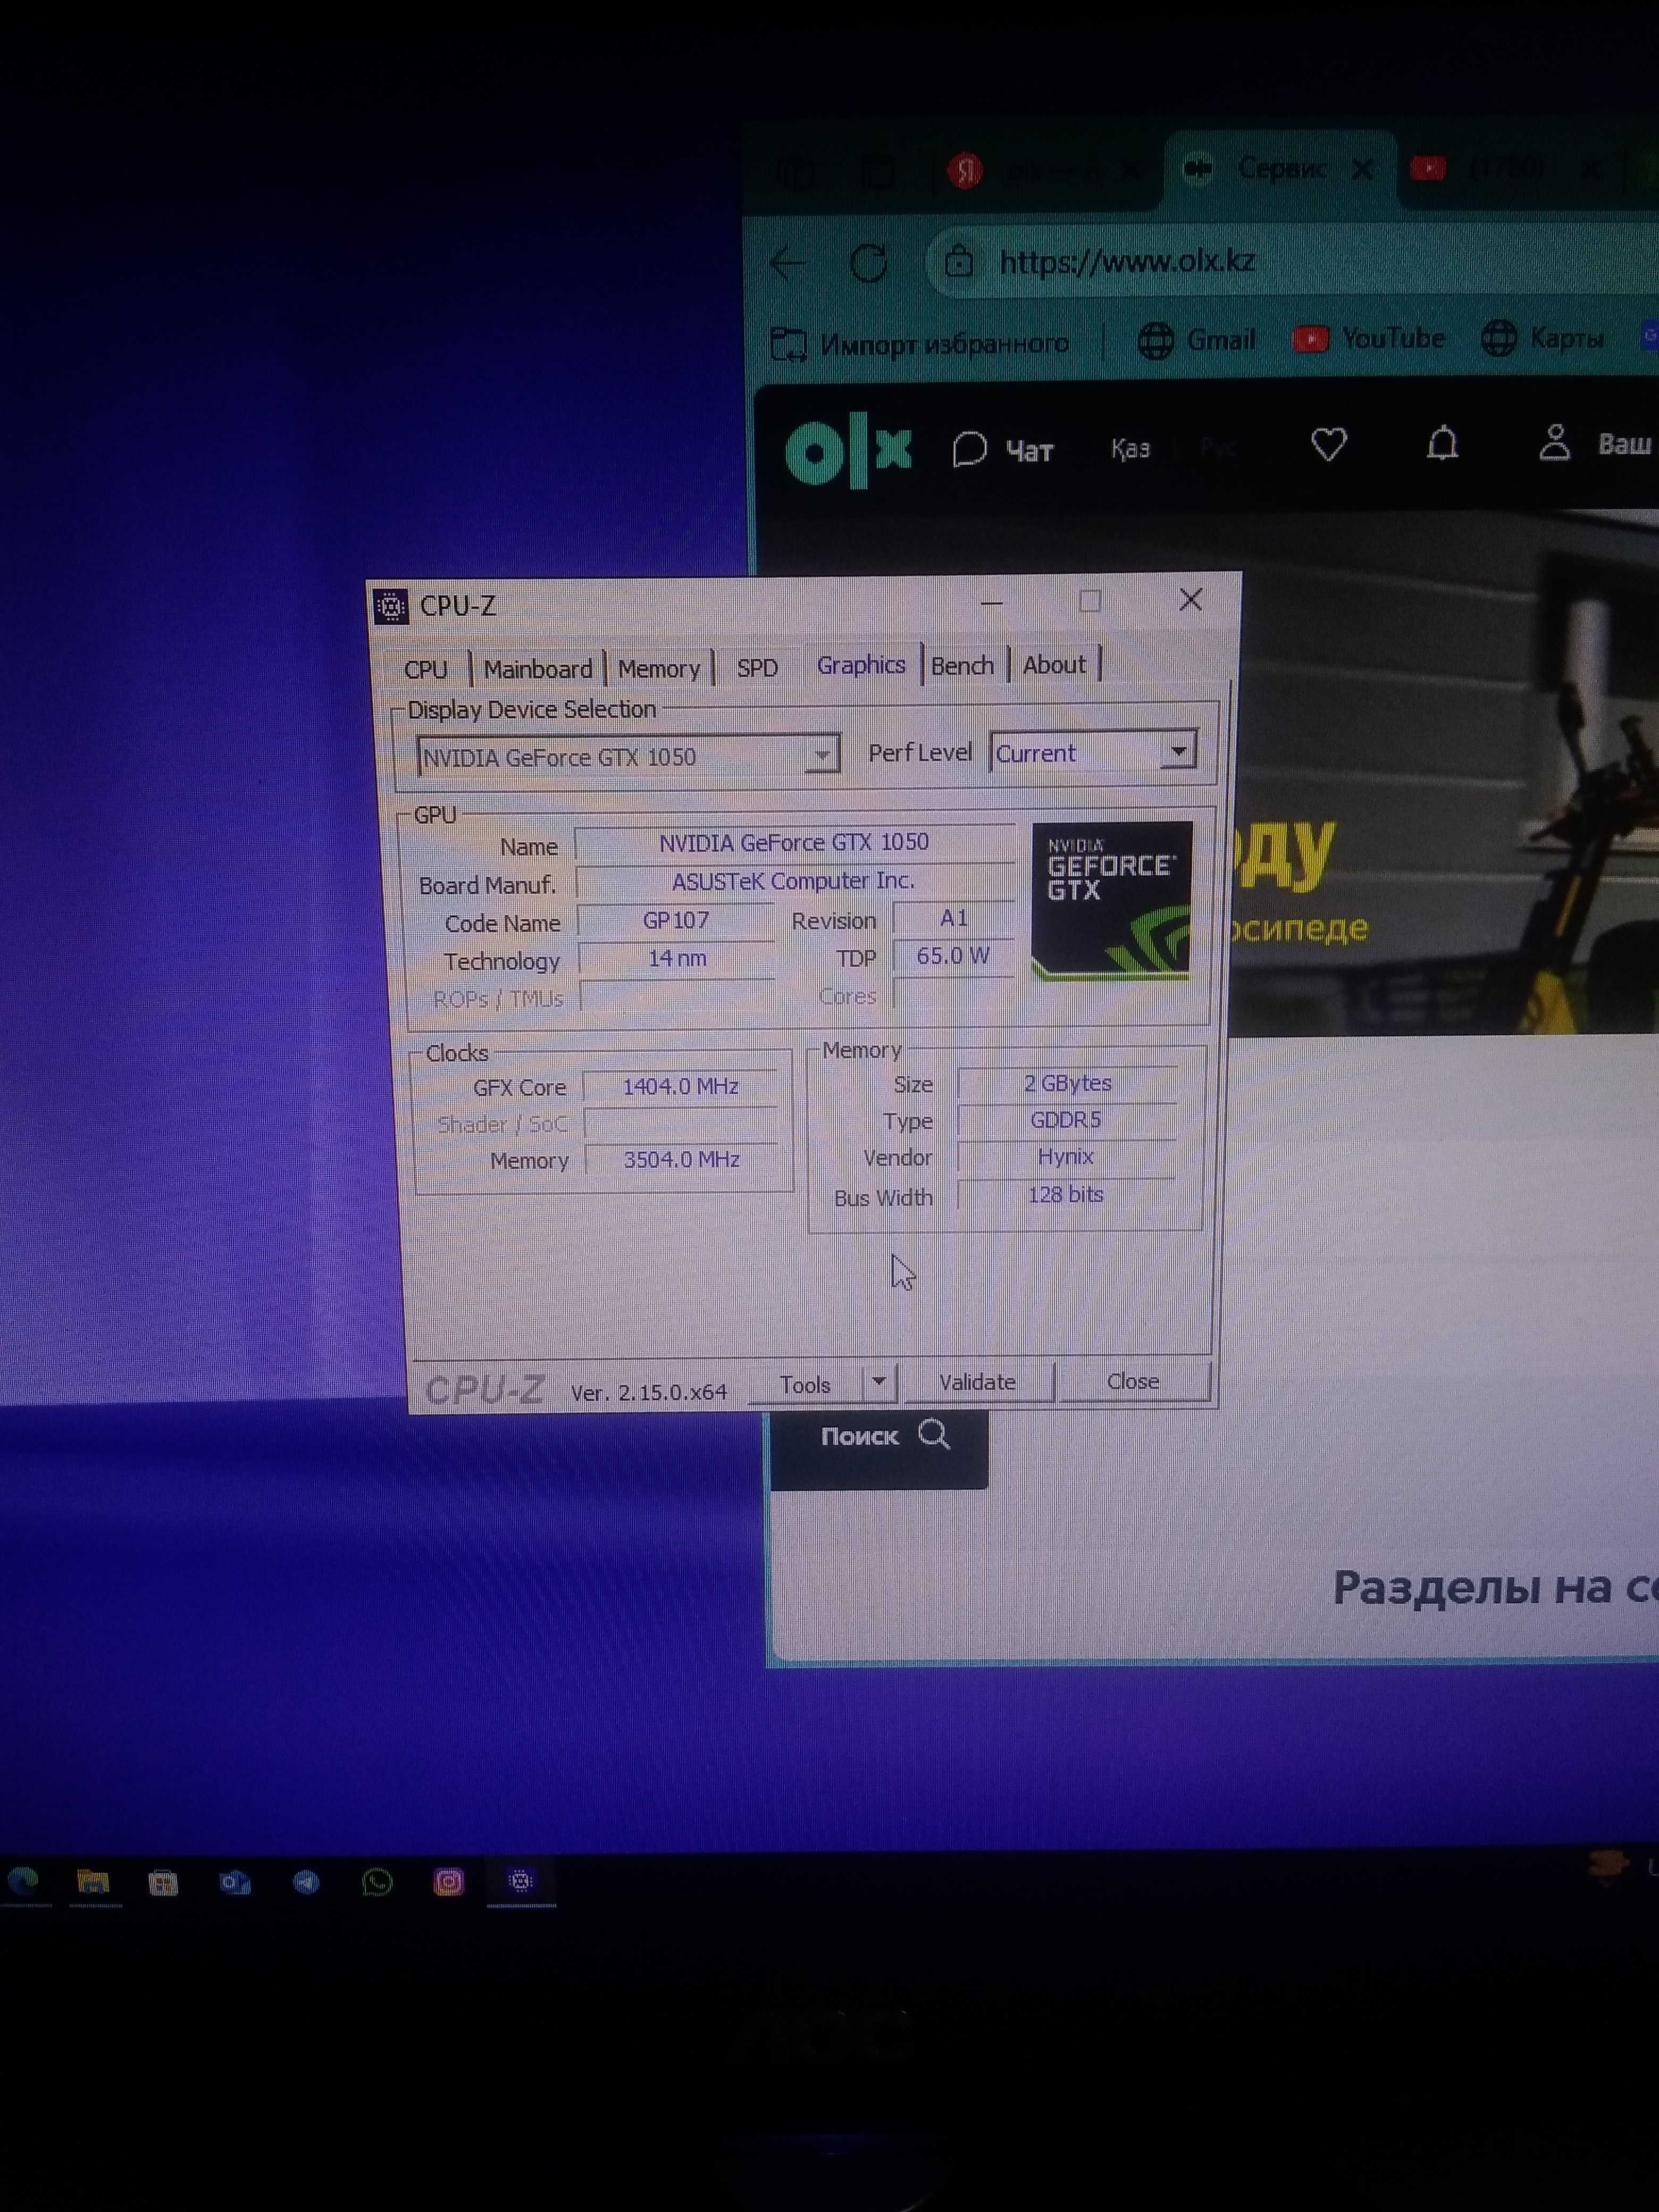Open the Tools dropdown arrow
Image resolution: width=1659 pixels, height=2212 pixels.
coord(879,1382)
